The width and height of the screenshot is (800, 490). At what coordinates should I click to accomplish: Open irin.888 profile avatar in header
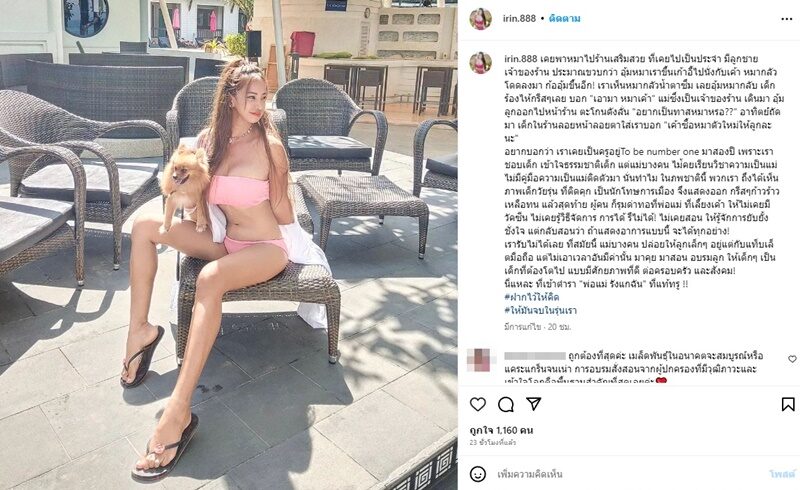pyautogui.click(x=480, y=19)
